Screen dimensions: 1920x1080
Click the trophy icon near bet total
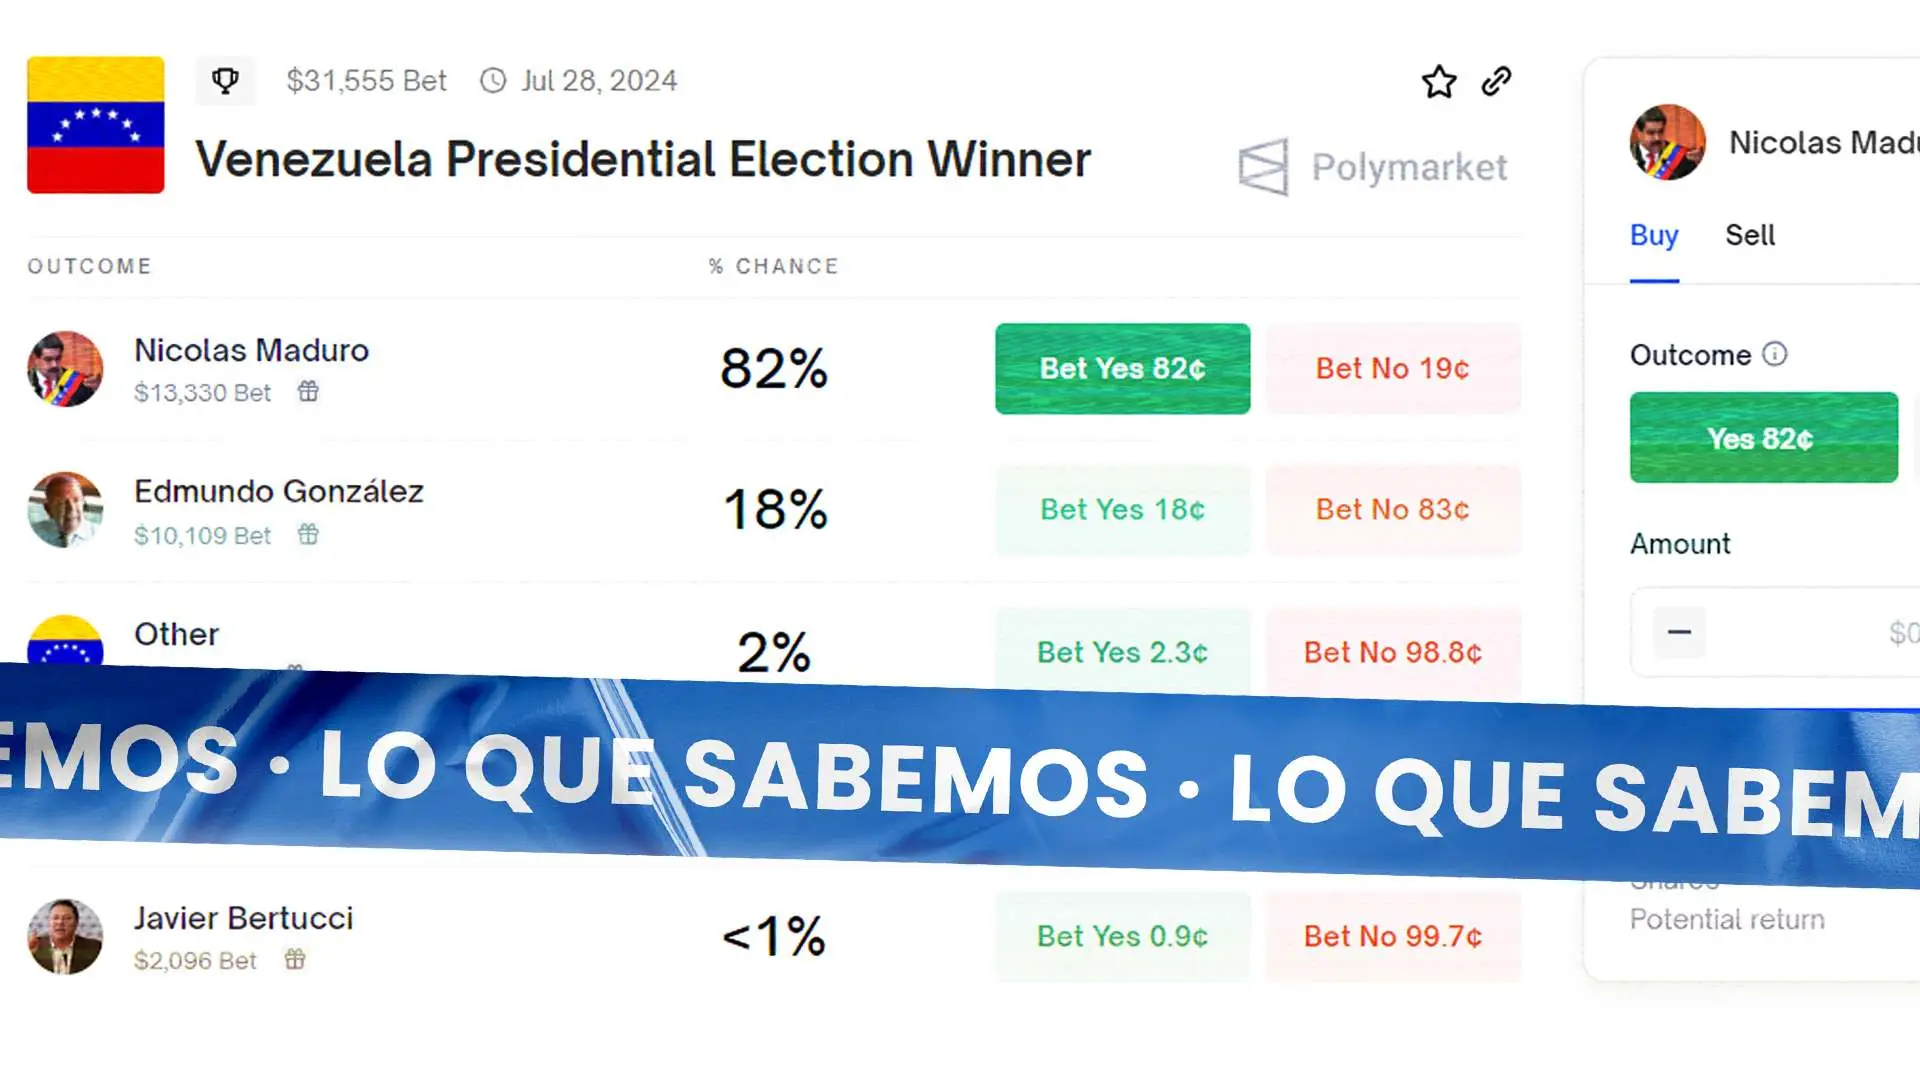(225, 80)
